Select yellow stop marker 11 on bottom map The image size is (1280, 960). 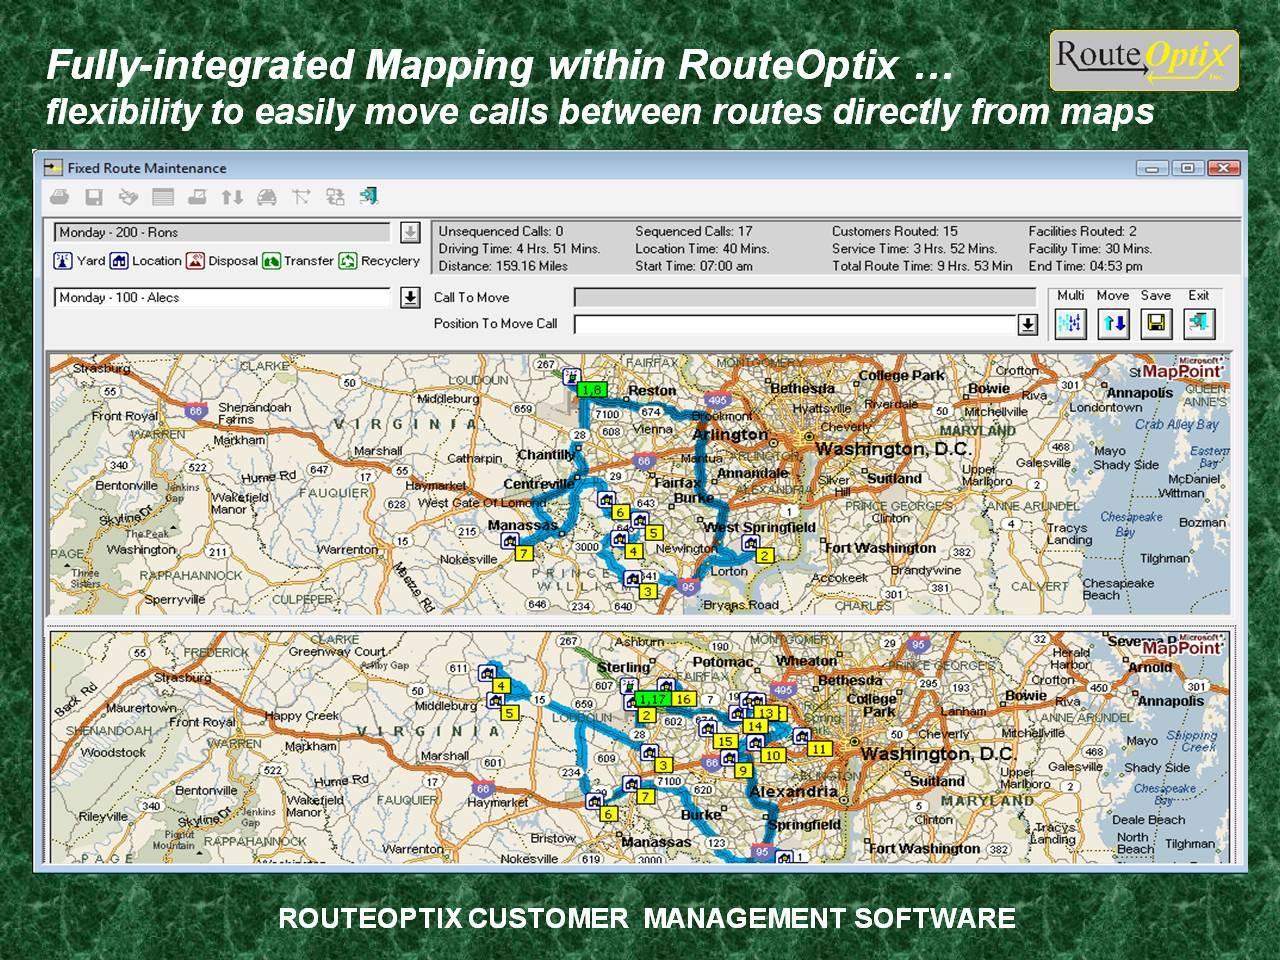[x=820, y=748]
